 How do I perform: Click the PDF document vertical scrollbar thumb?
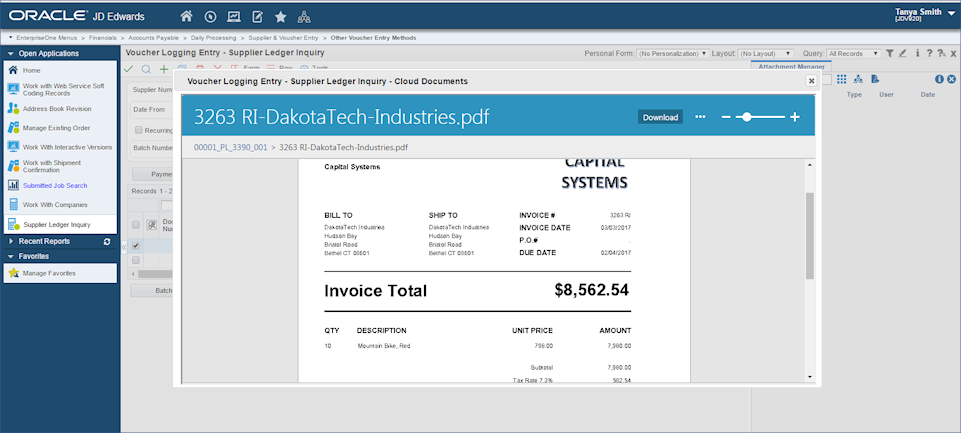pos(810,236)
